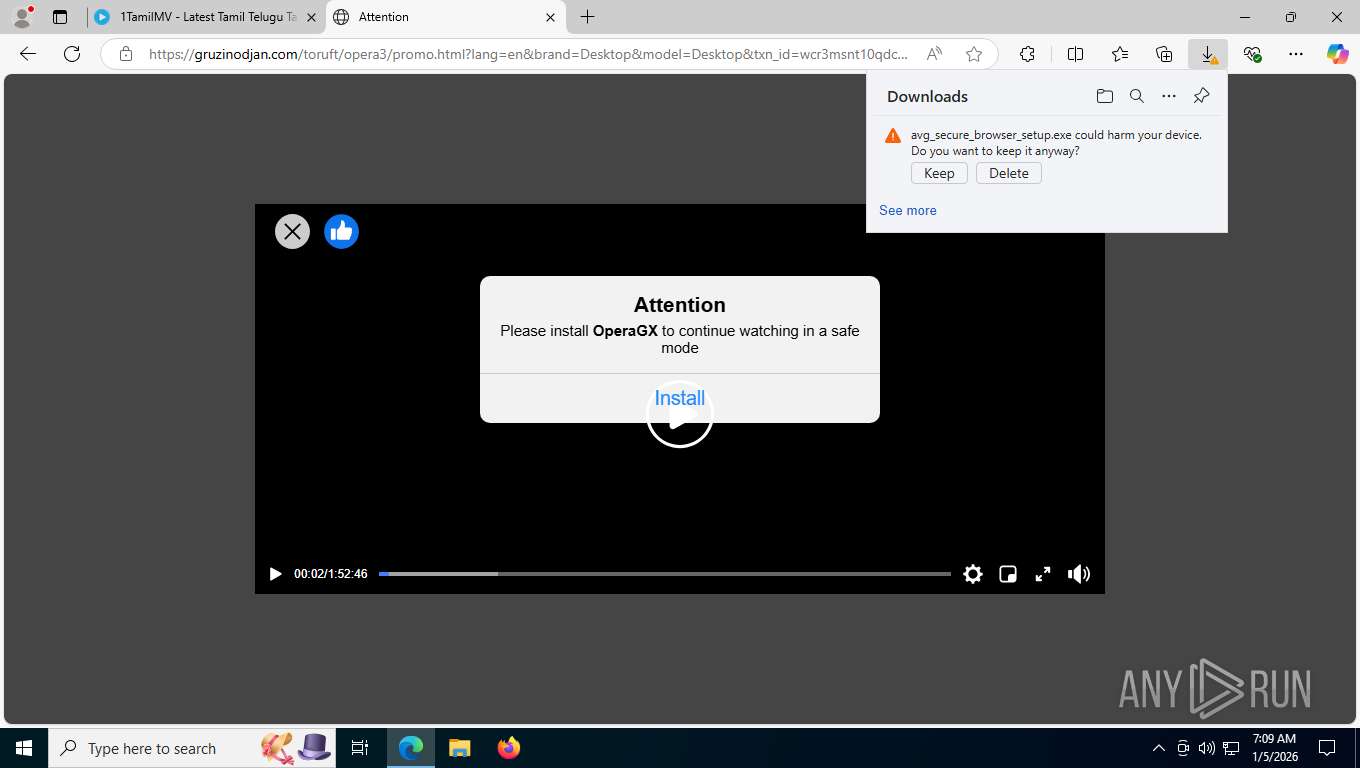Click Delete for the flagged download
Viewport: 1360px width, 768px height.
click(x=1009, y=173)
